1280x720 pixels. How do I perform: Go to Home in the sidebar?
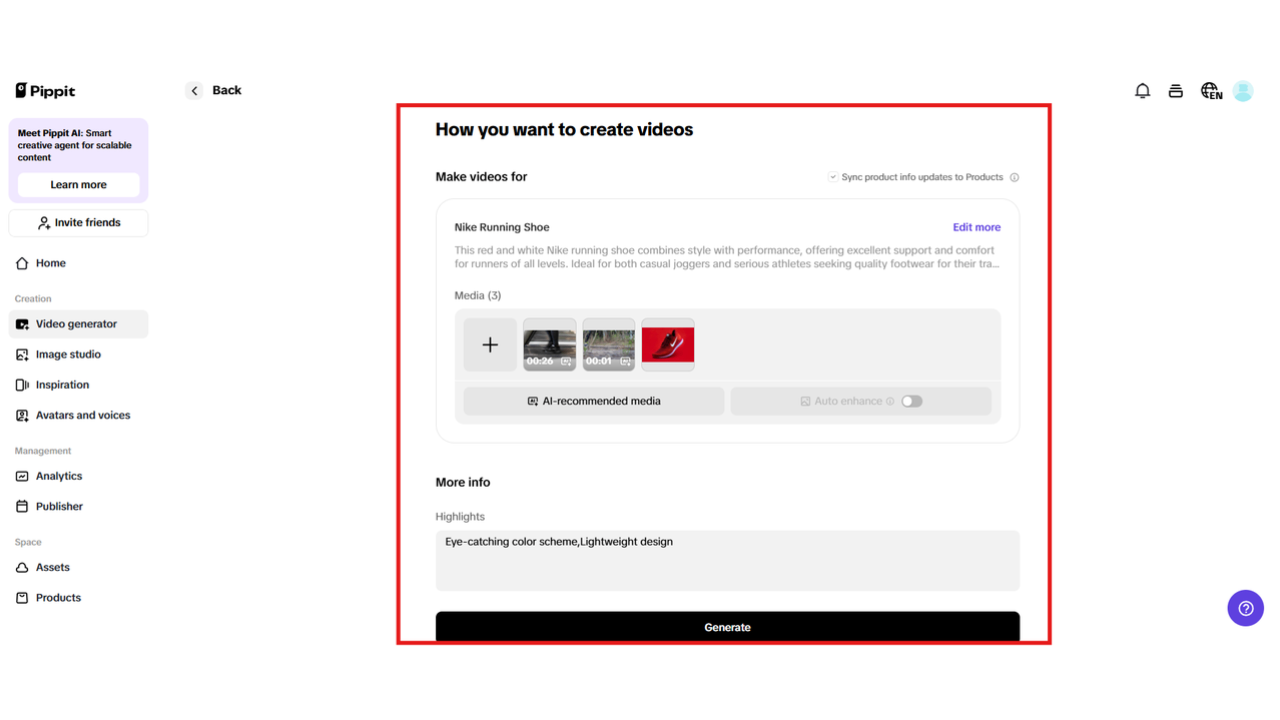point(78,263)
